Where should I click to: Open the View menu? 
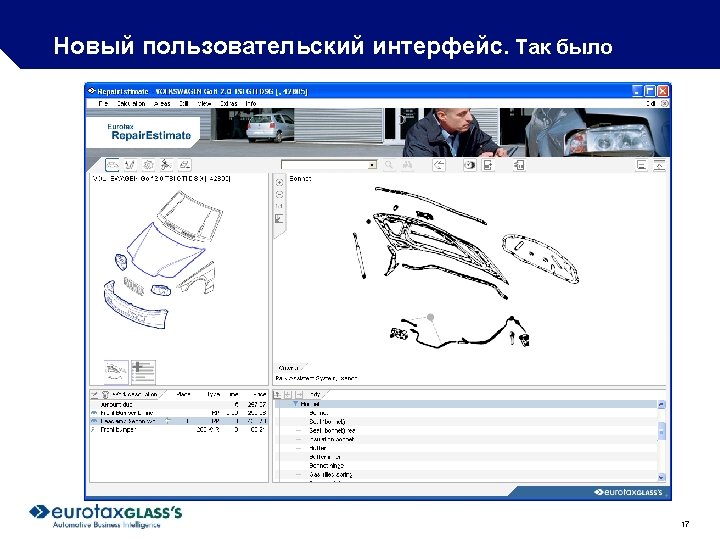tap(204, 104)
